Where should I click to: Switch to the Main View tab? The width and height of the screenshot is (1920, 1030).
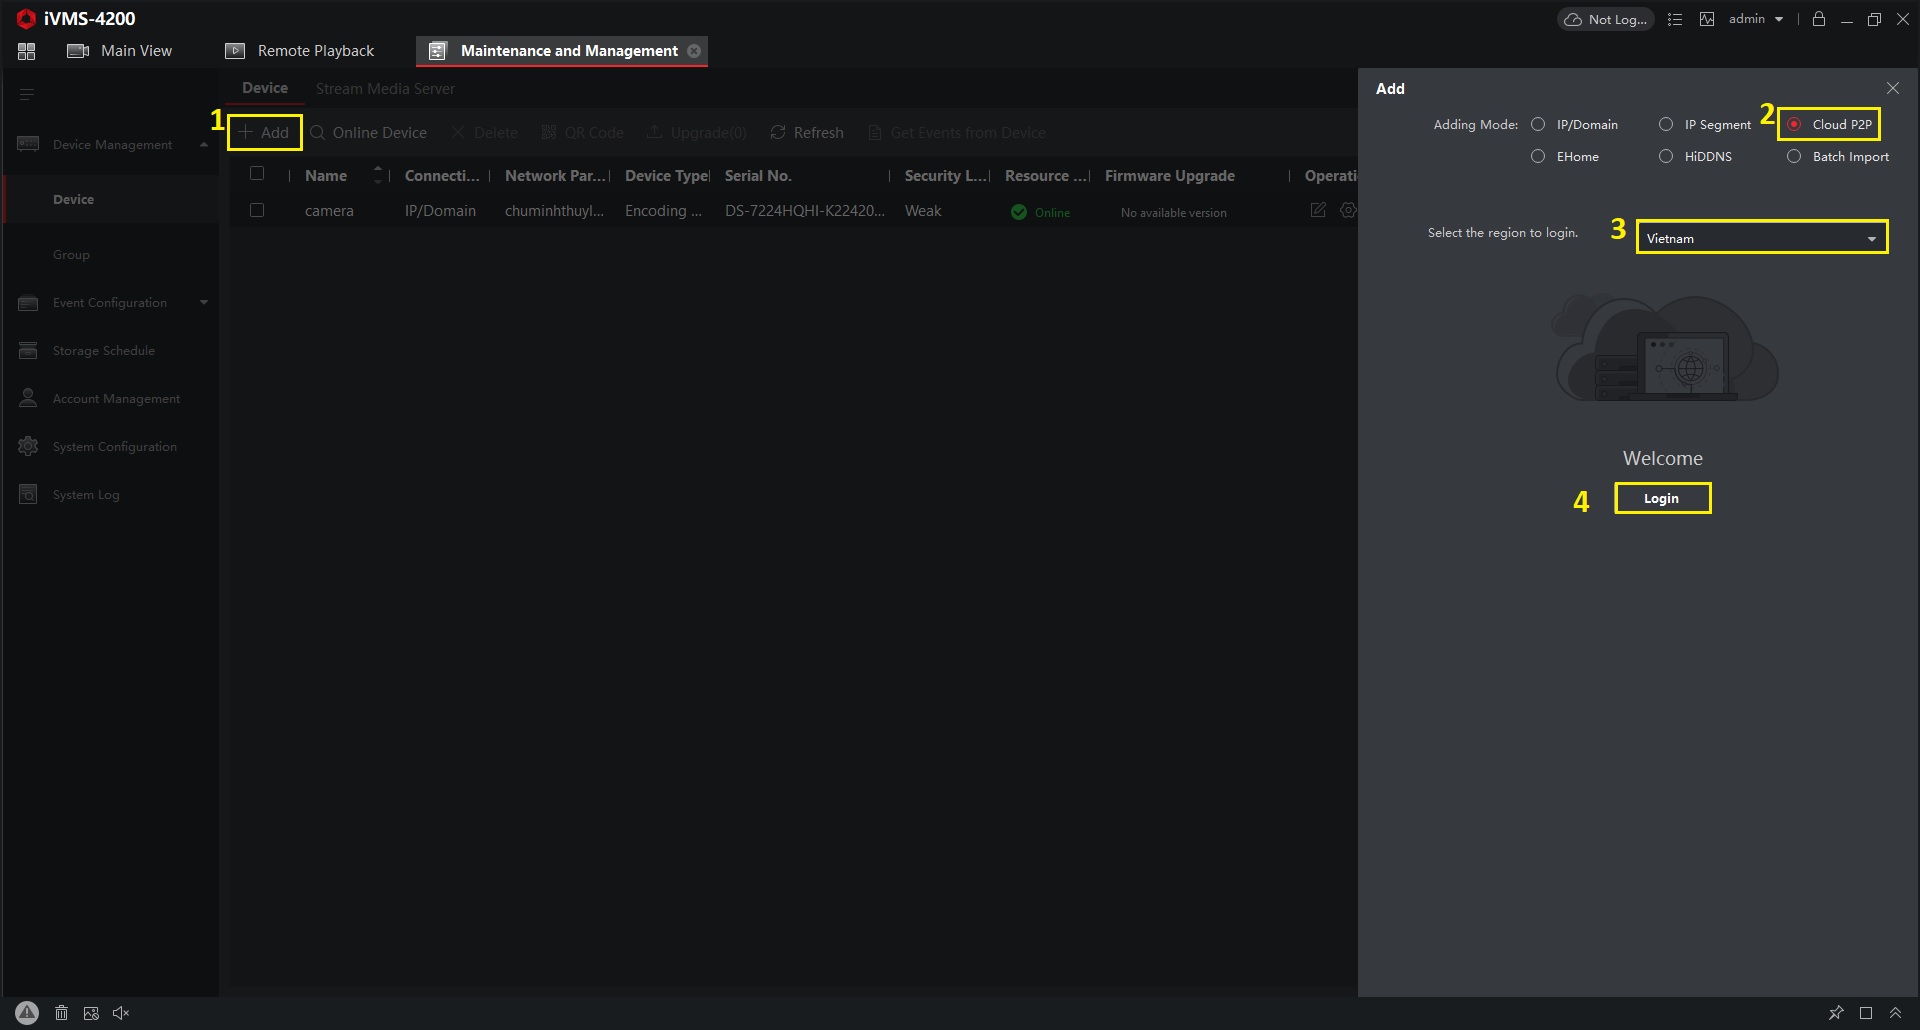pos(119,51)
